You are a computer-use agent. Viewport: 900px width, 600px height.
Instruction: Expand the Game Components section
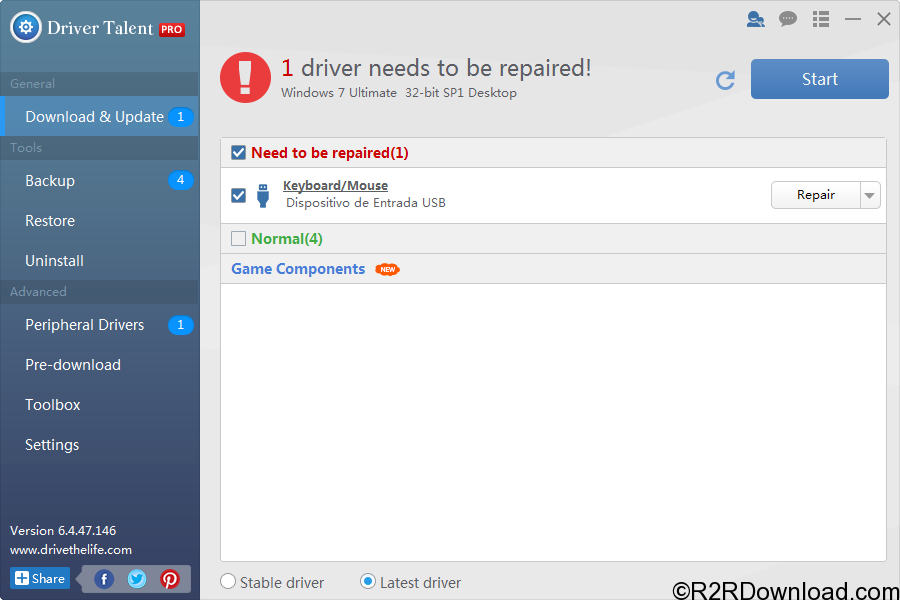click(553, 269)
